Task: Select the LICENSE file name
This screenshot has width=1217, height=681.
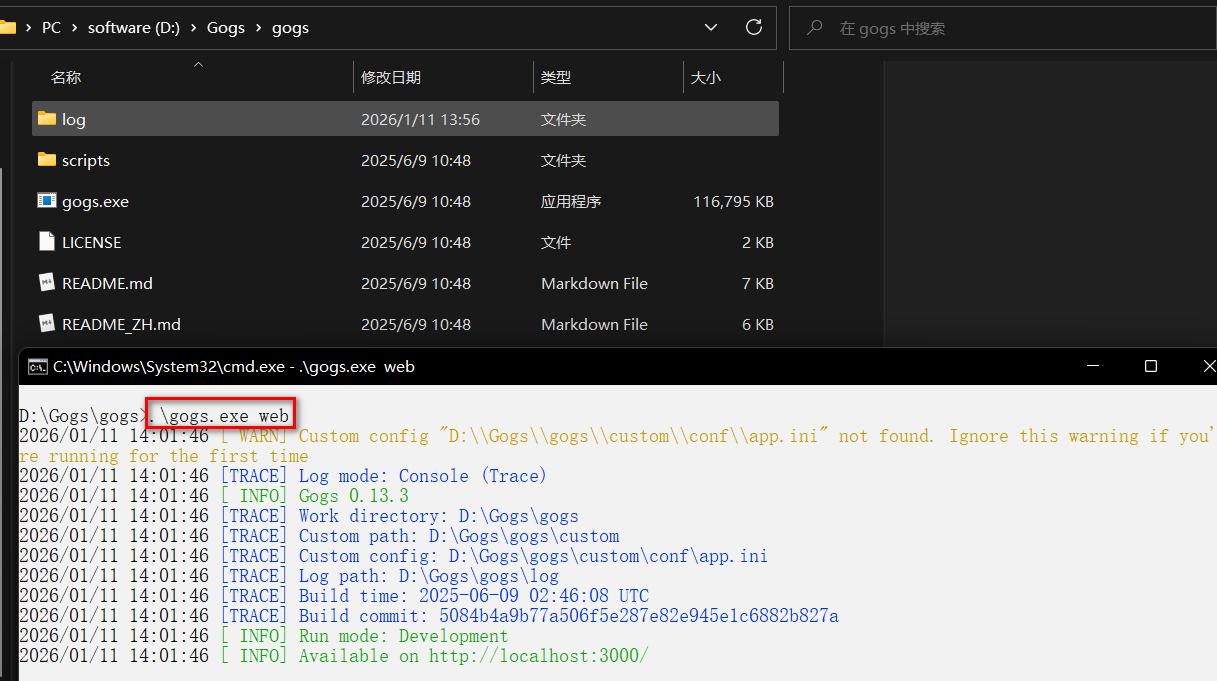Action: [x=91, y=242]
